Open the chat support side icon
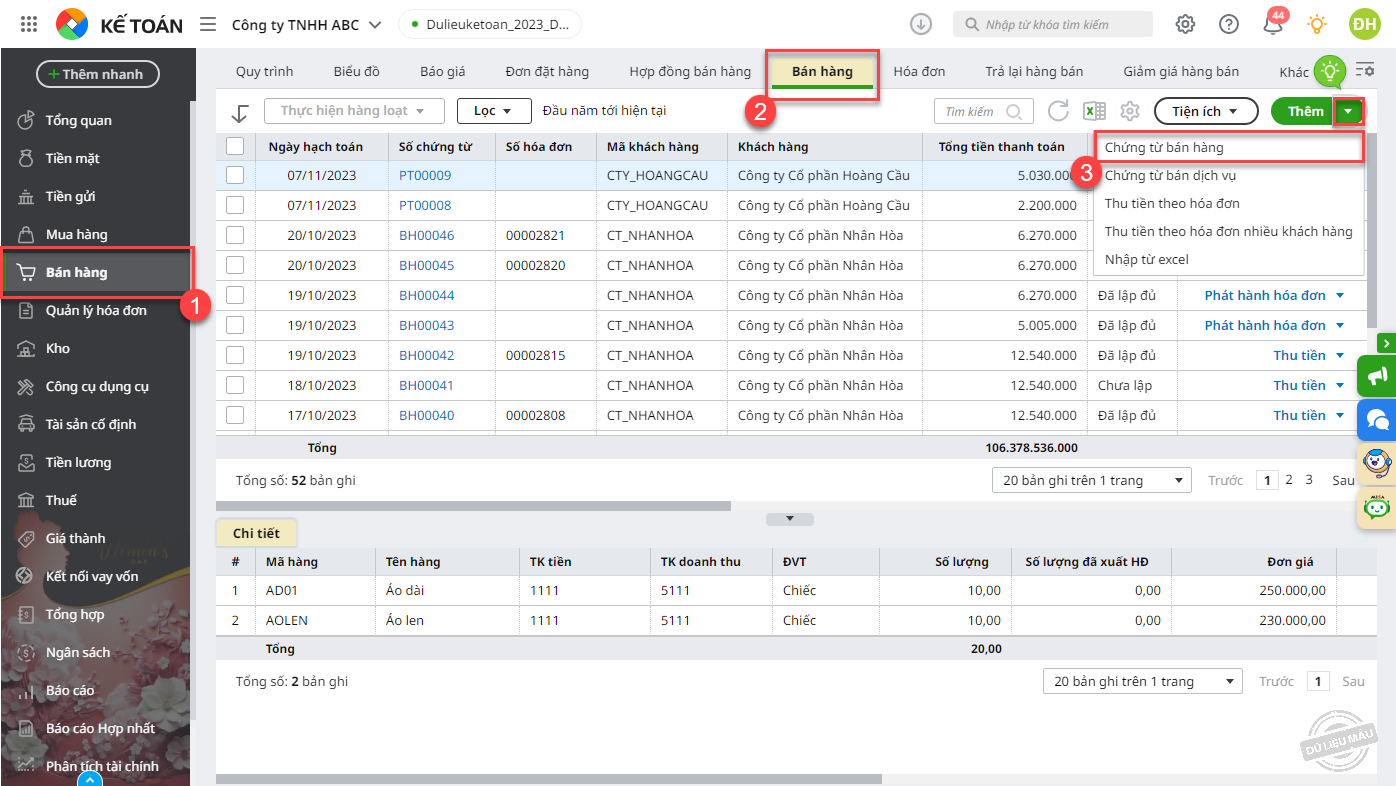The height and width of the screenshot is (786, 1396). (1377, 420)
